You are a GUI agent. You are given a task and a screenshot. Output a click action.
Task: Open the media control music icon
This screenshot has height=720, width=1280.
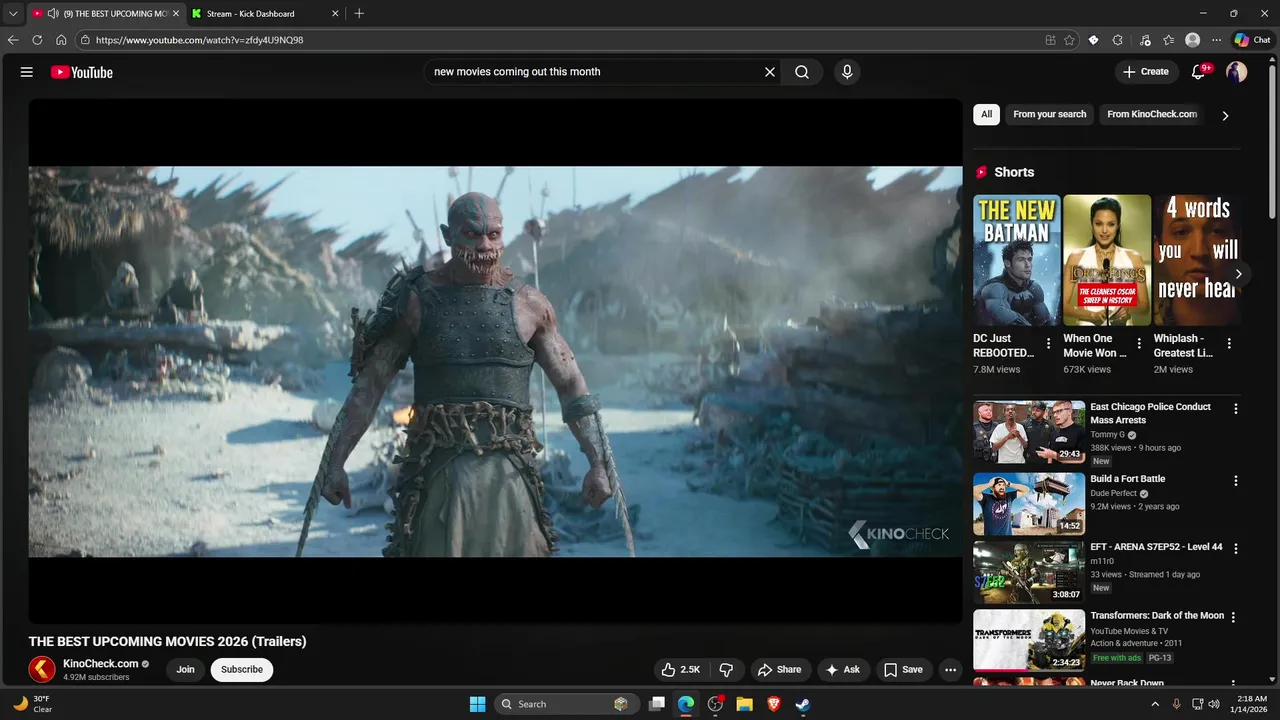point(1144,40)
